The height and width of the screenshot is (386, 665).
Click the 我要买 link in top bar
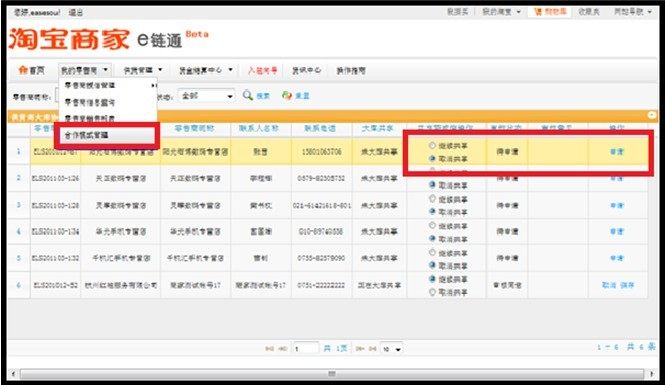458,12
